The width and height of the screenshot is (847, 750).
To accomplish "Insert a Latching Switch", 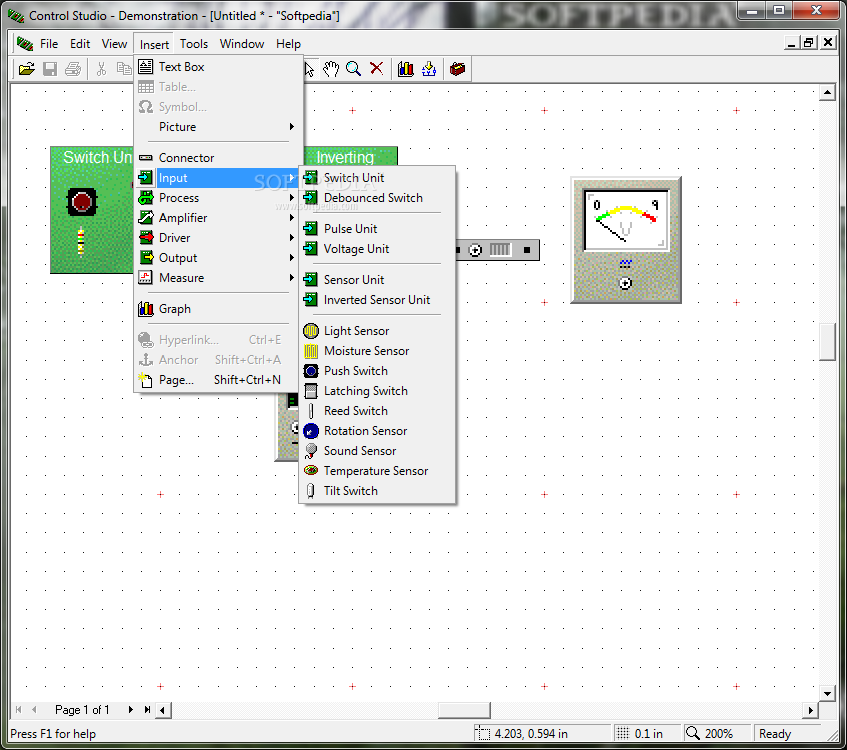I will 377,391.
